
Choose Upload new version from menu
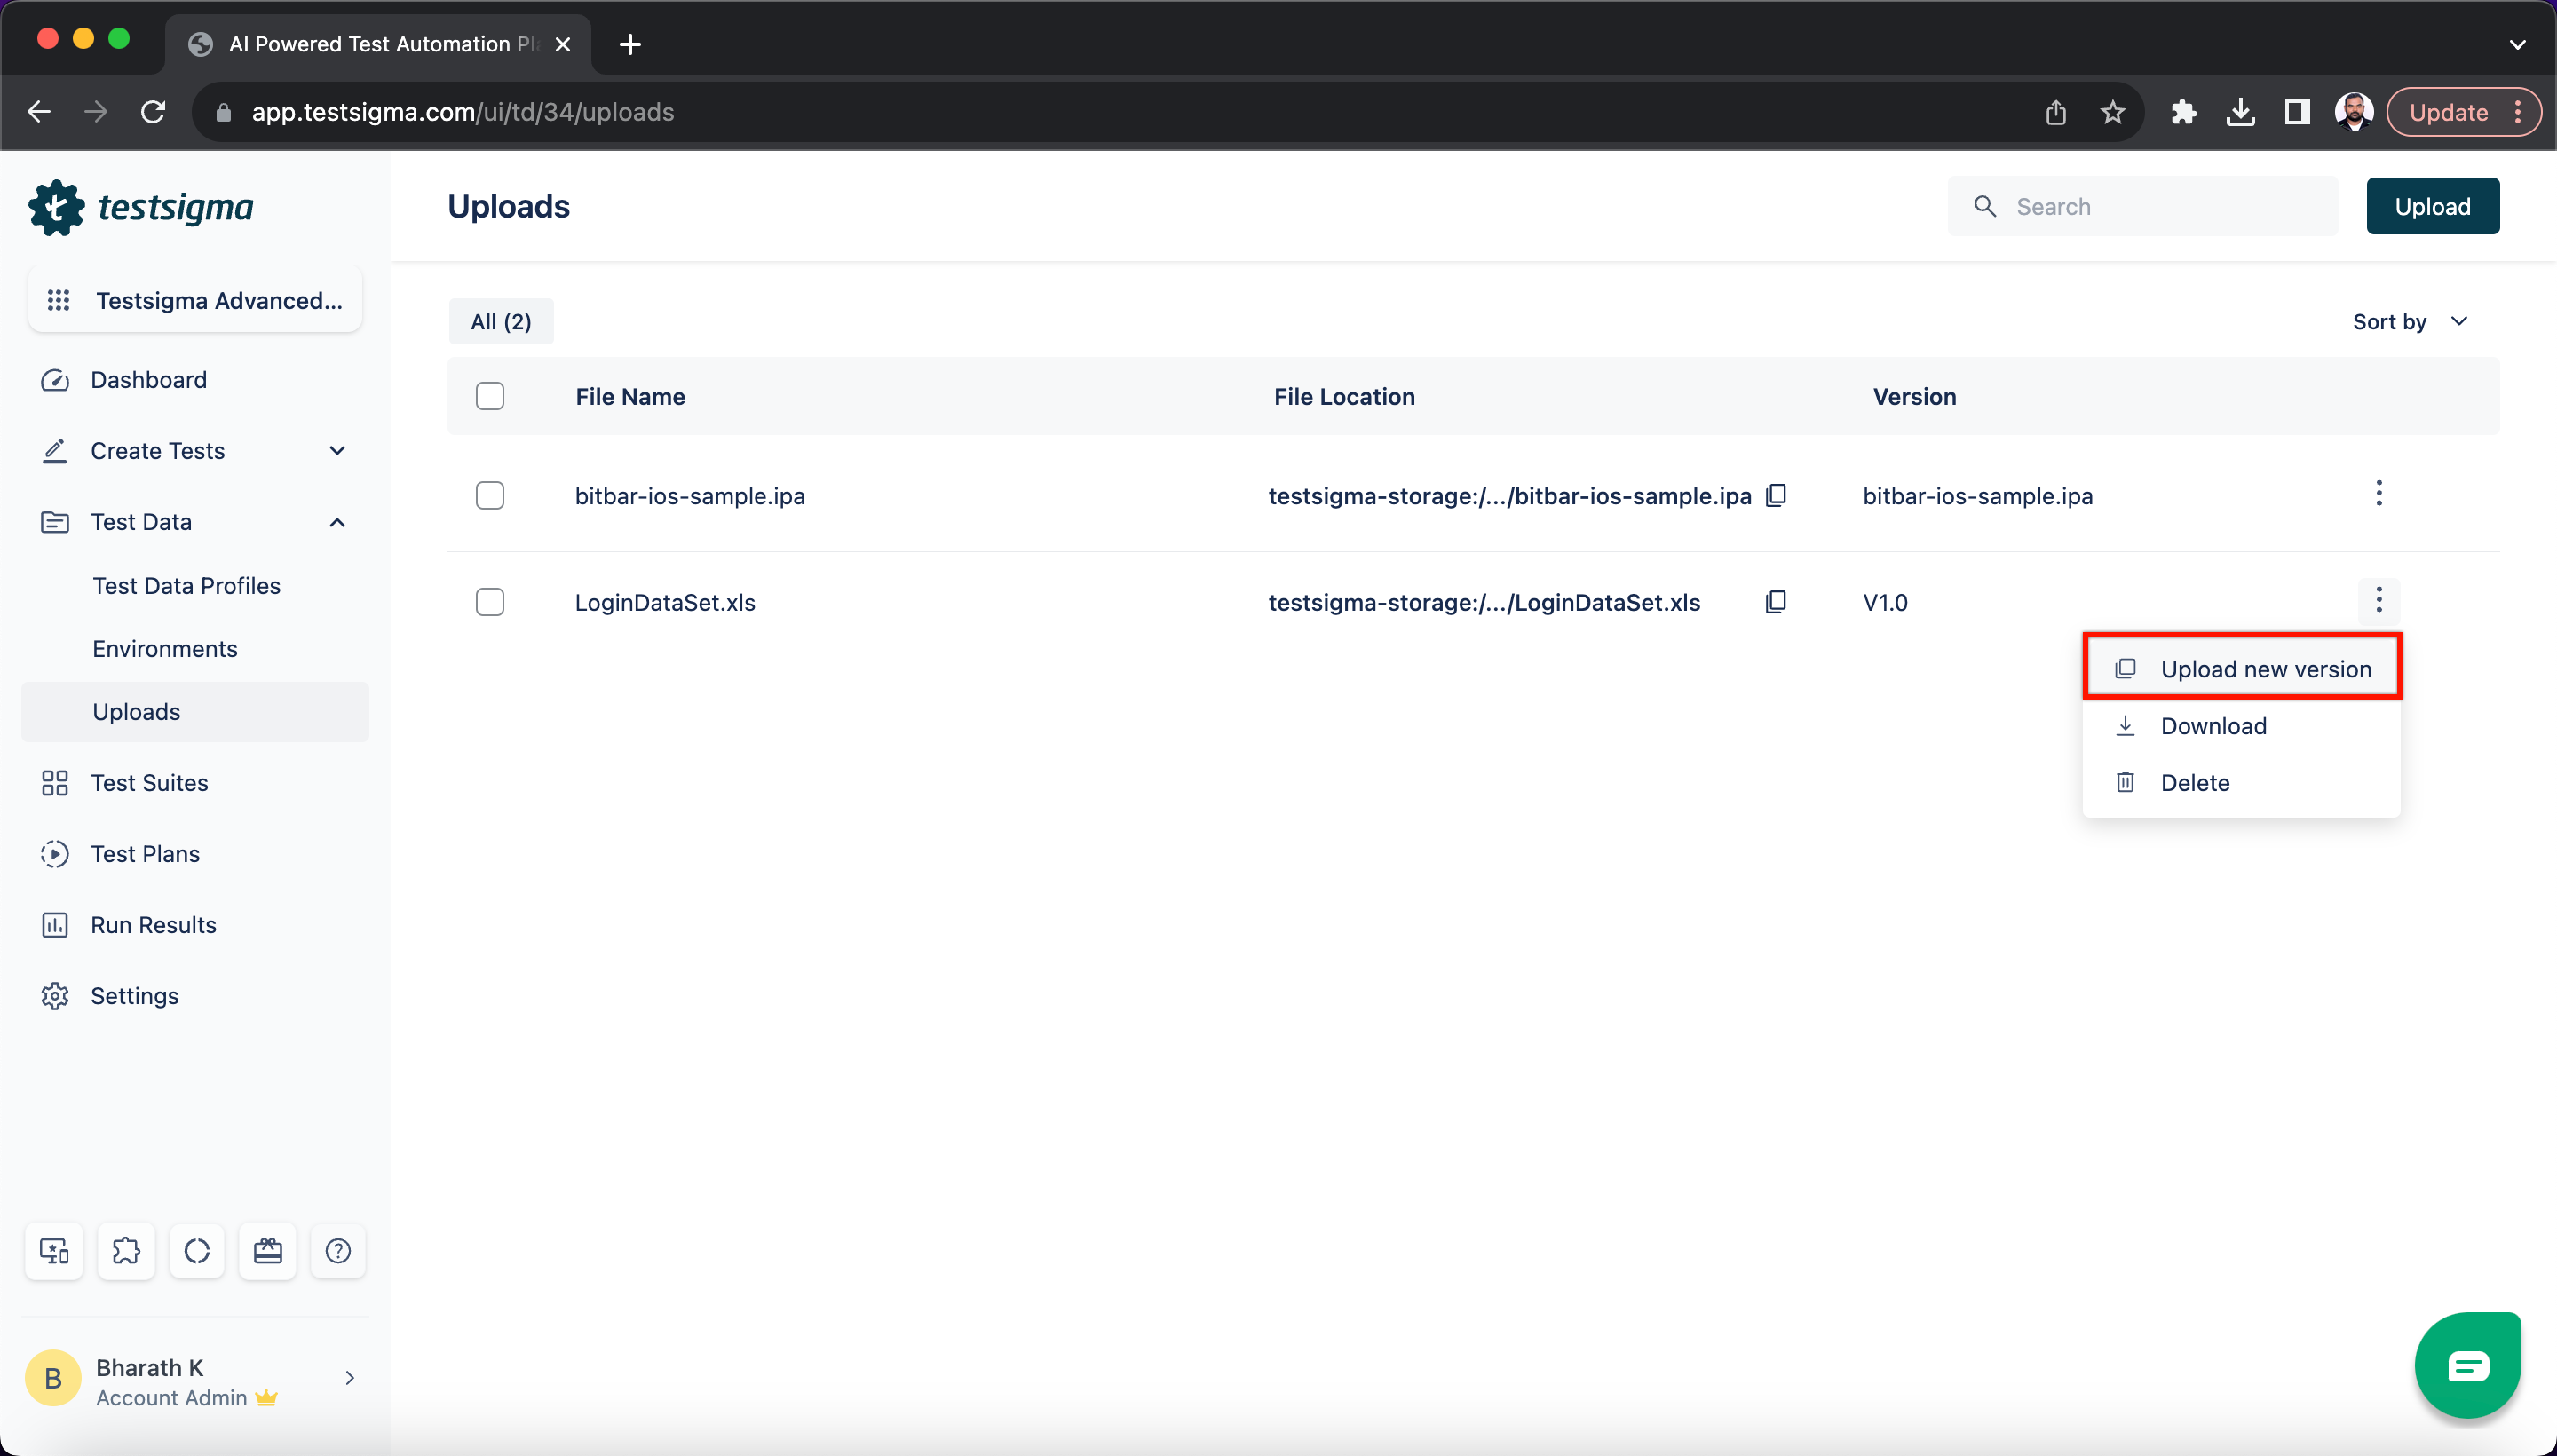(2265, 669)
